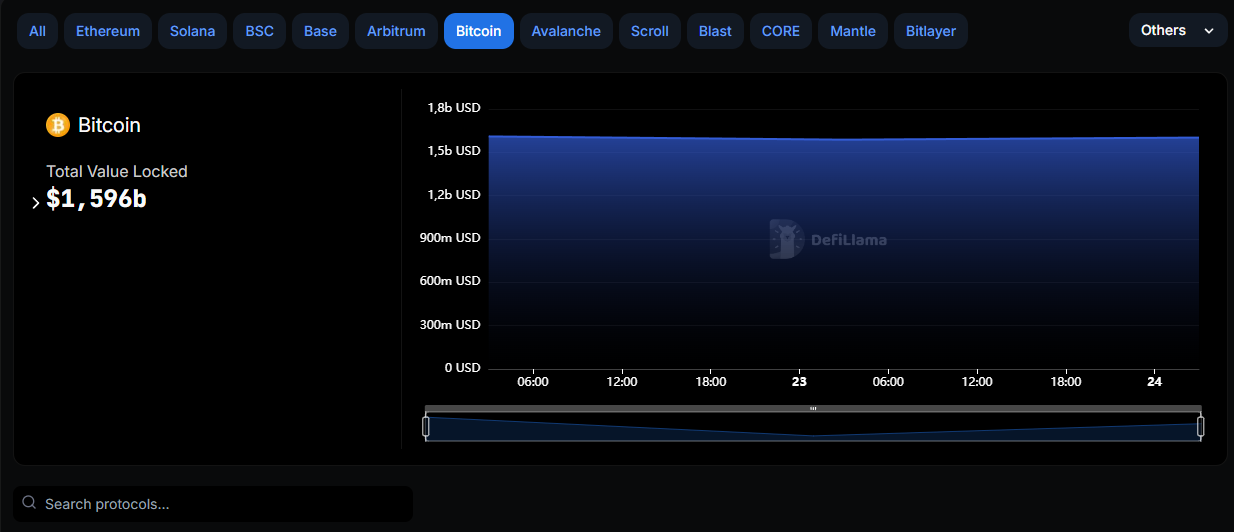Select the Avalanche chain tab
This screenshot has width=1234, height=532.
pyautogui.click(x=566, y=31)
